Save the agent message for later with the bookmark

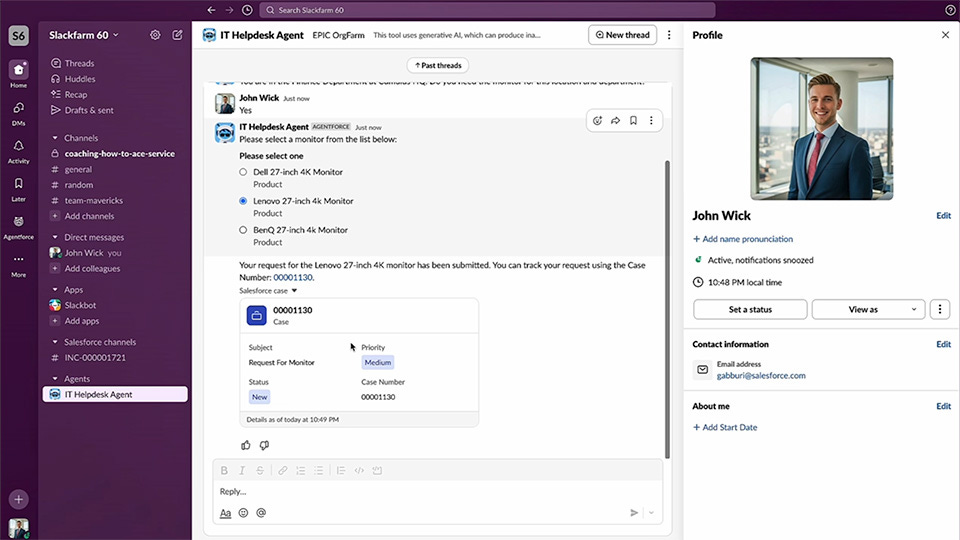(x=633, y=121)
